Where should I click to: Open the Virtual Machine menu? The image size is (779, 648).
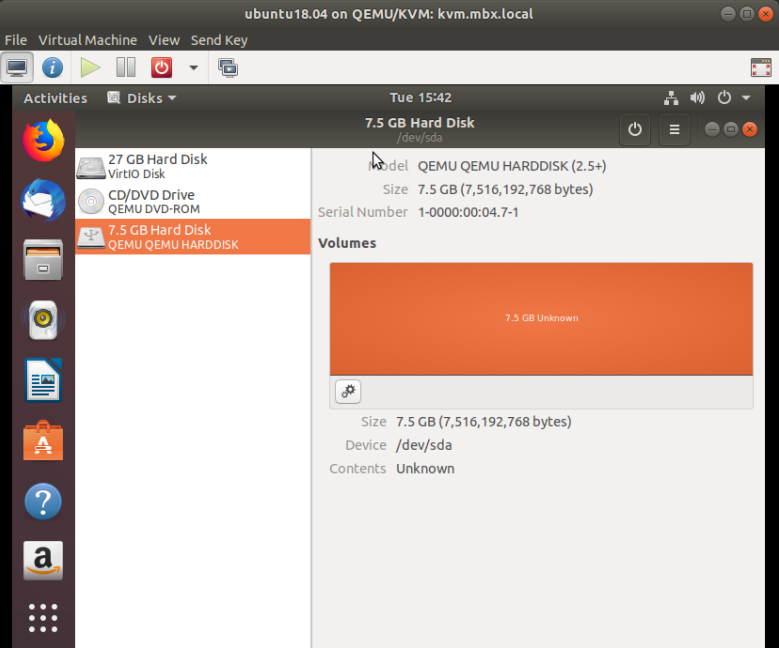[x=87, y=40]
